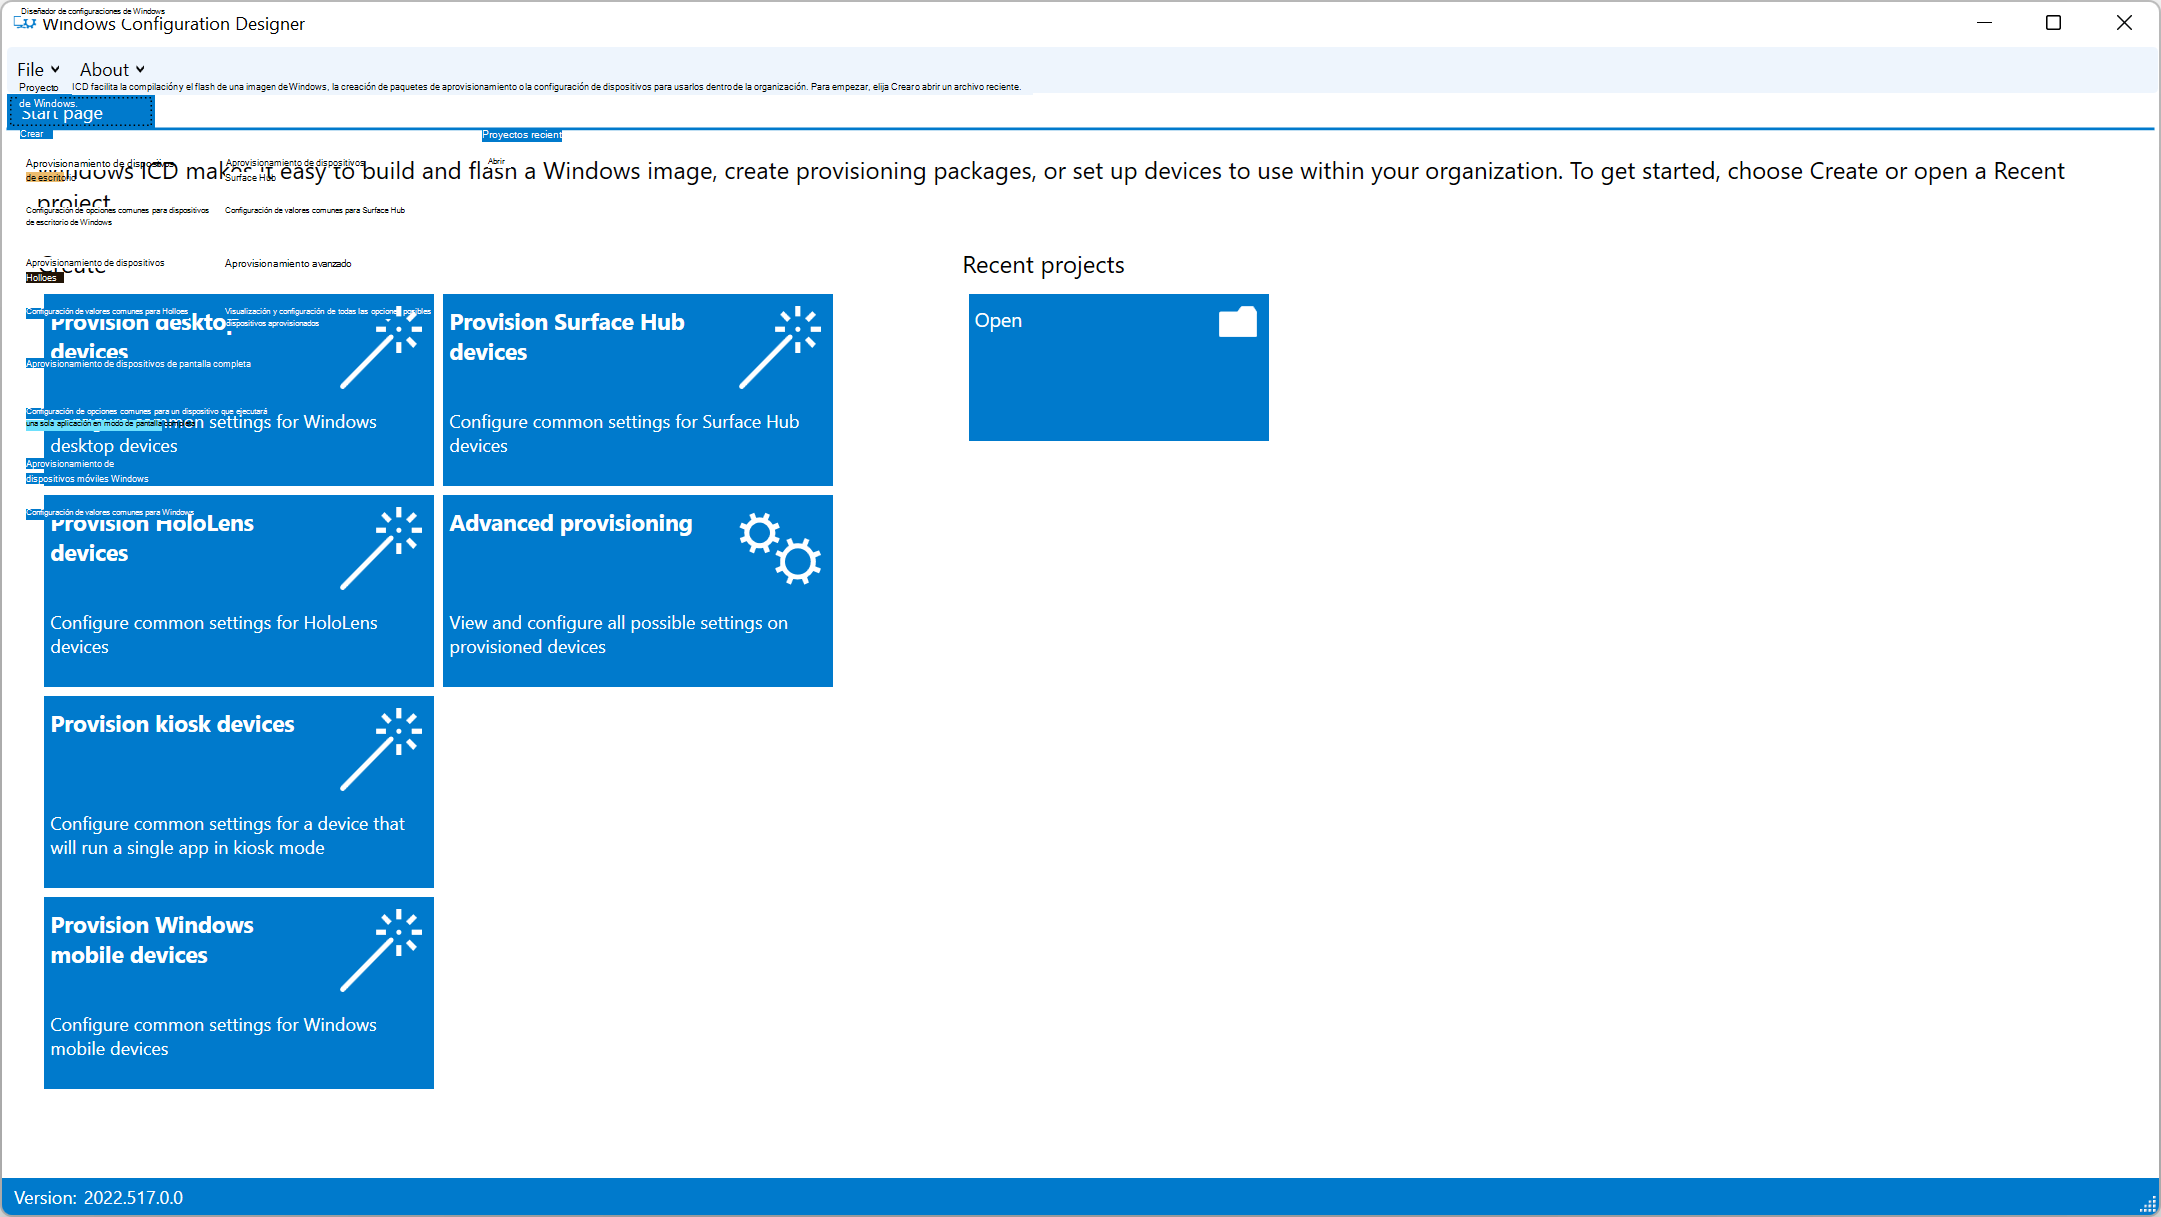This screenshot has width=2161, height=1217.
Task: Click the Windows Configuration Designer app icon
Action: [25, 22]
